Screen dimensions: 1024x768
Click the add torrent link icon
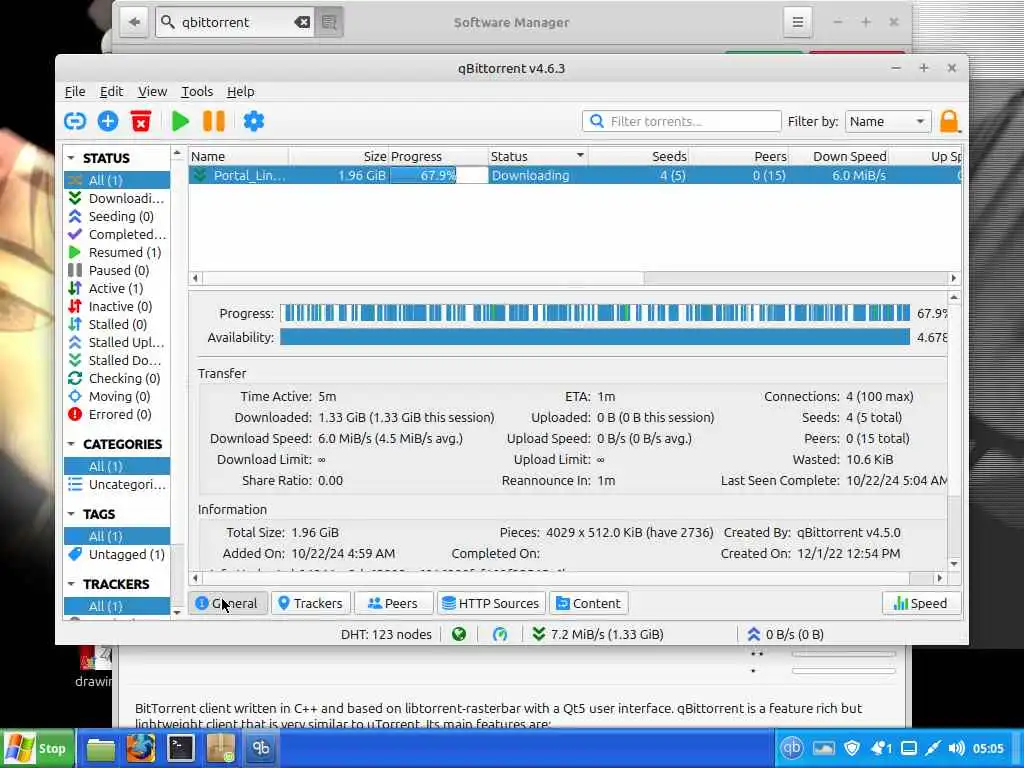click(75, 121)
